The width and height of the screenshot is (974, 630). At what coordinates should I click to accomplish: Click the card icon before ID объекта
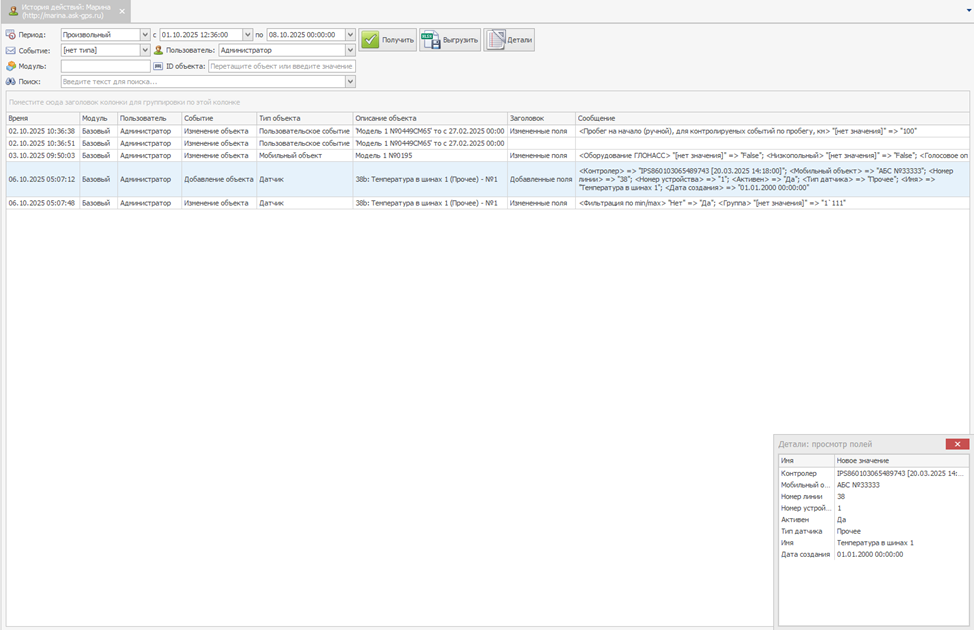point(158,66)
